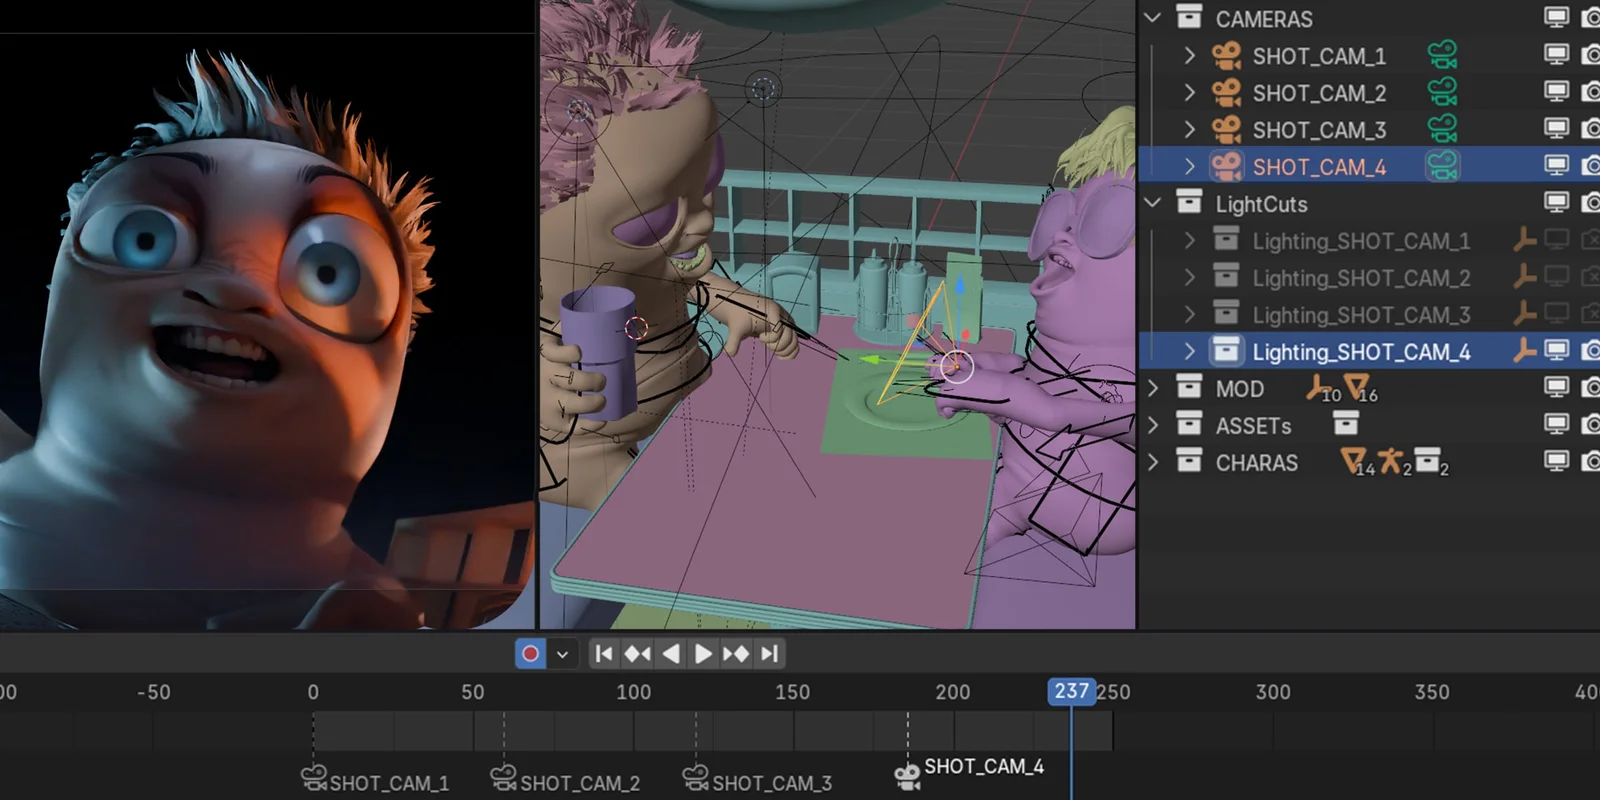
Task: Select the SHOT_CAM_2 row in outliner
Action: [1369, 93]
